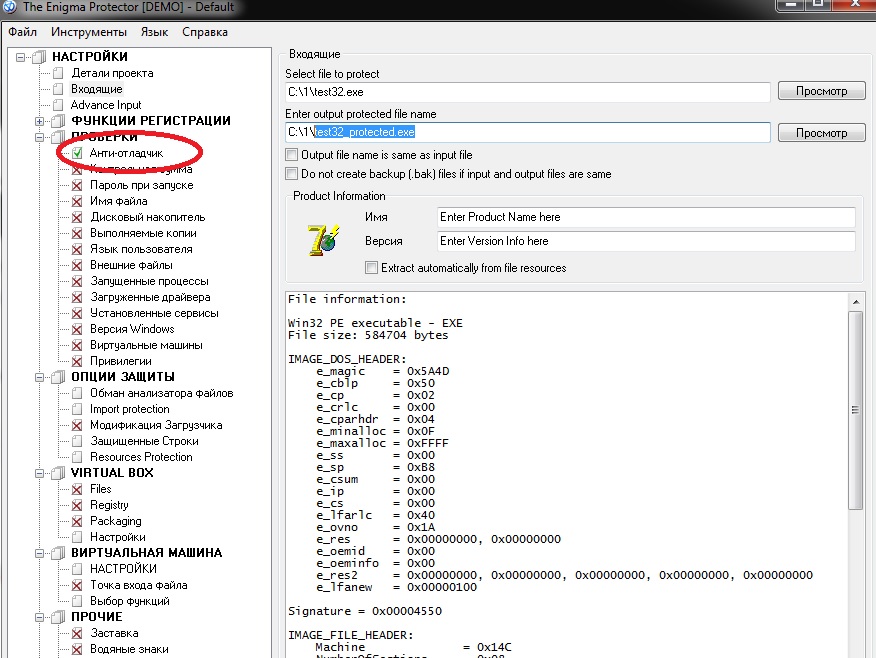Screen dimensions: 876x658
Task: Click the 7-Zip product icon
Action: coord(323,240)
